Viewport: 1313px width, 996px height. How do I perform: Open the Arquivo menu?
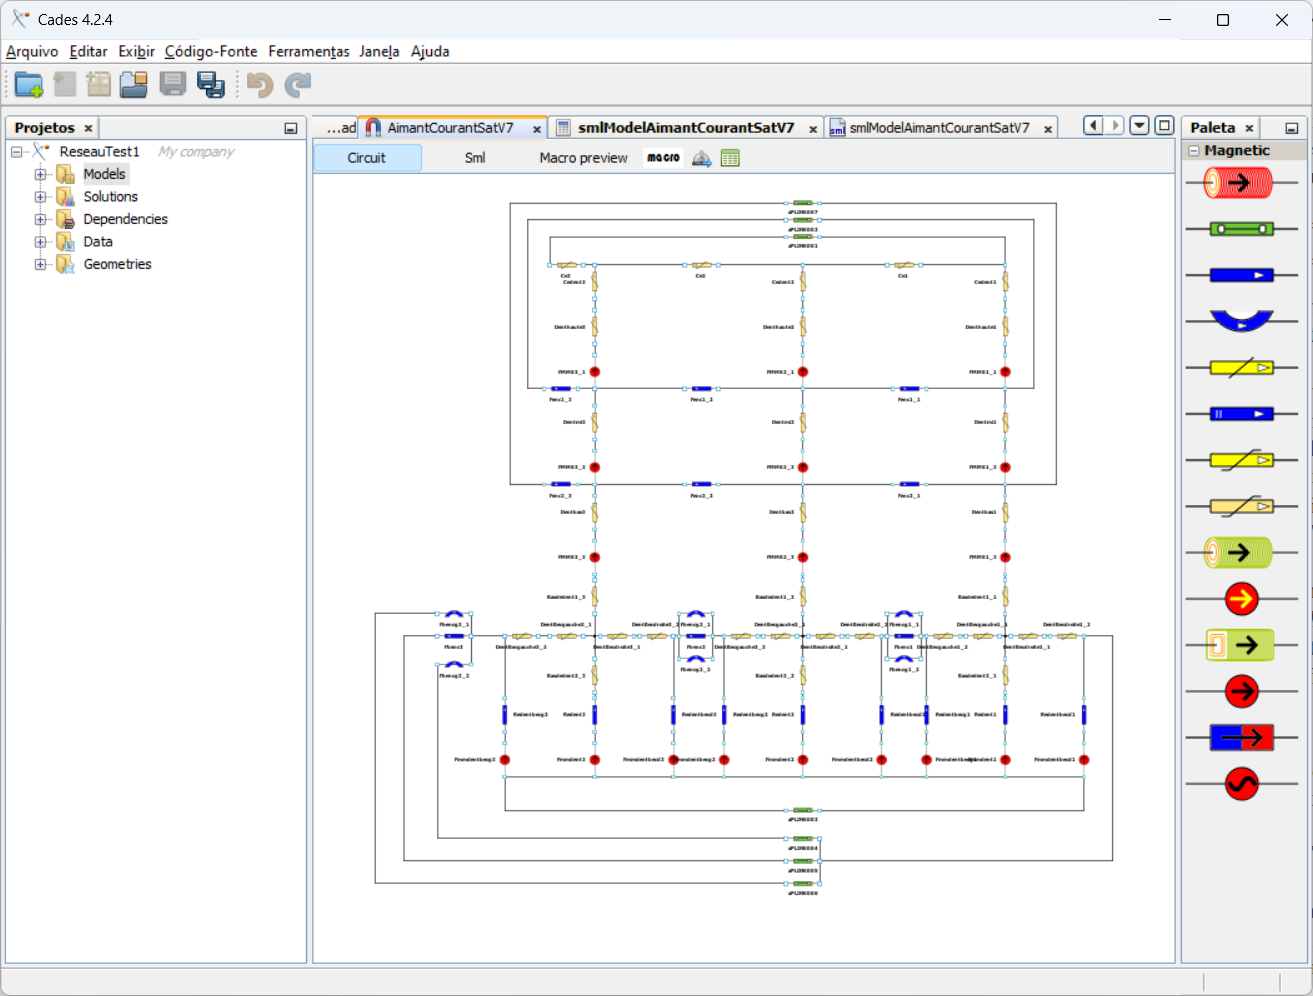point(32,52)
